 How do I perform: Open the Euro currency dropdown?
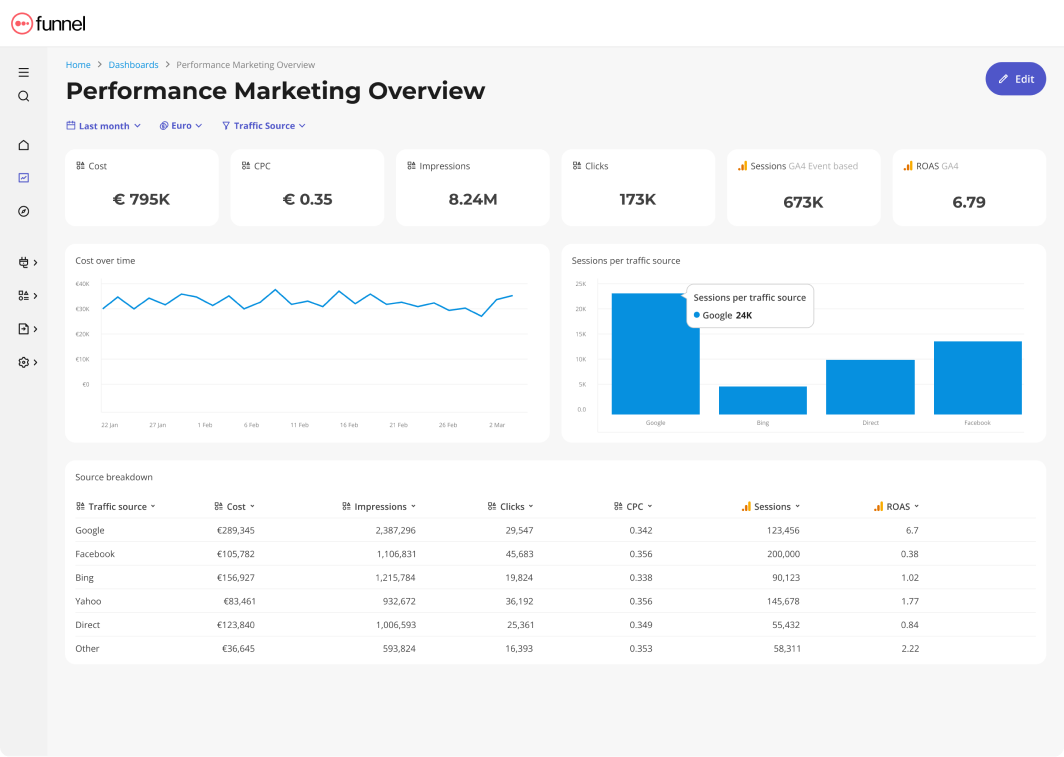[180, 125]
